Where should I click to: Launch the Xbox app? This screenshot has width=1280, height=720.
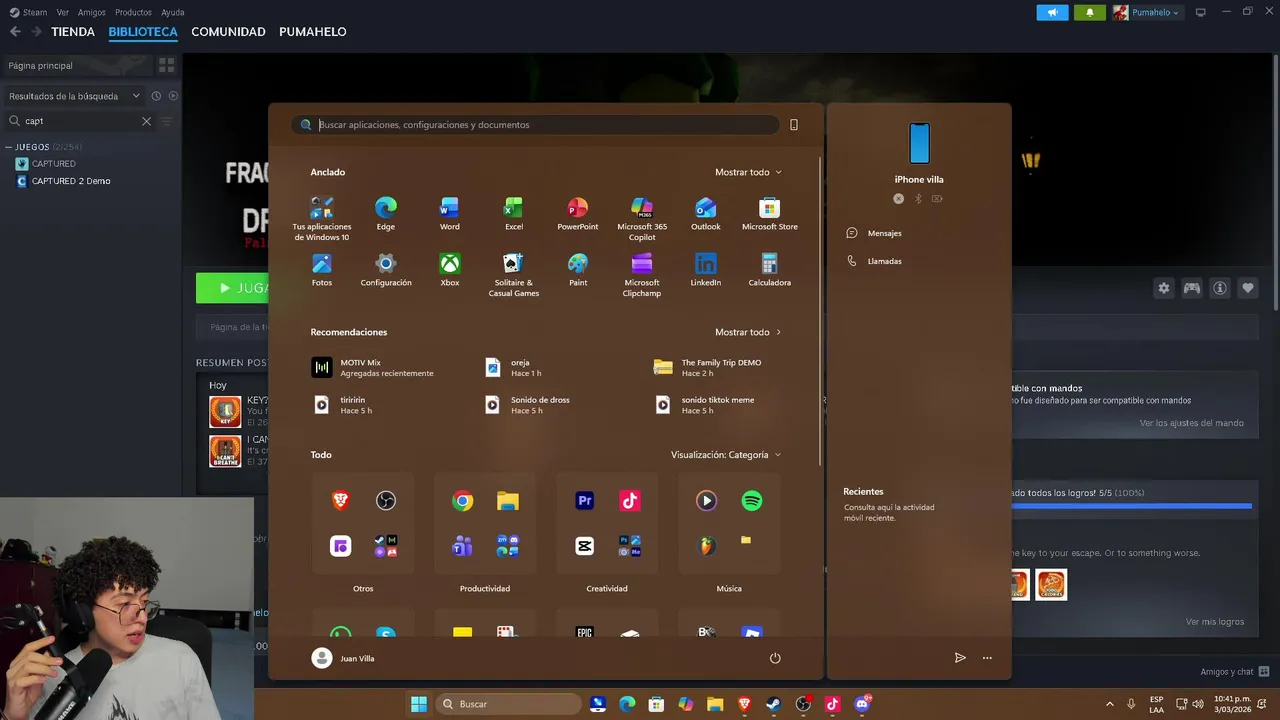click(x=449, y=269)
